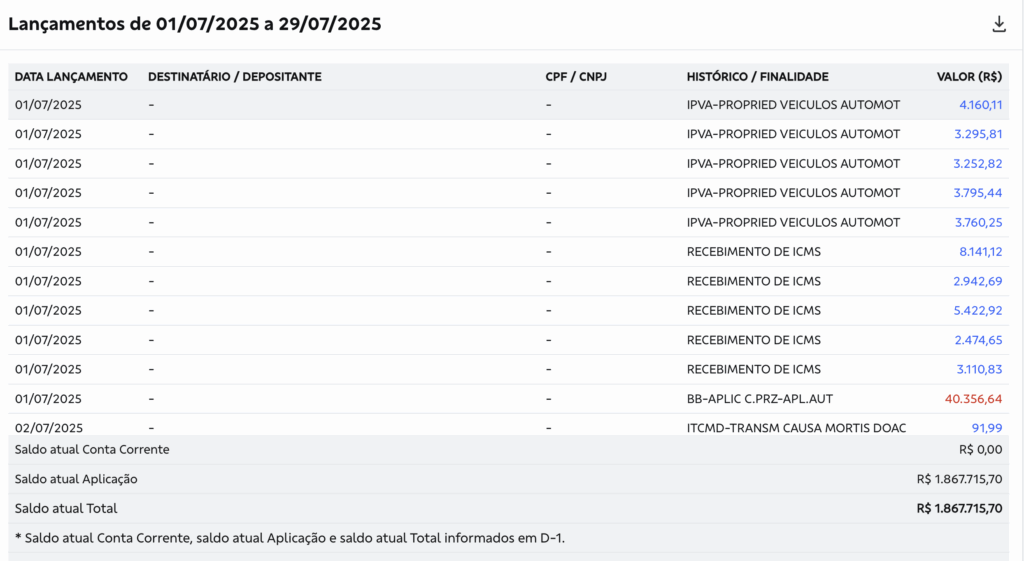This screenshot has width=1024, height=561.
Task: Click the 02/07/2025 date cell
Action: click(x=48, y=428)
